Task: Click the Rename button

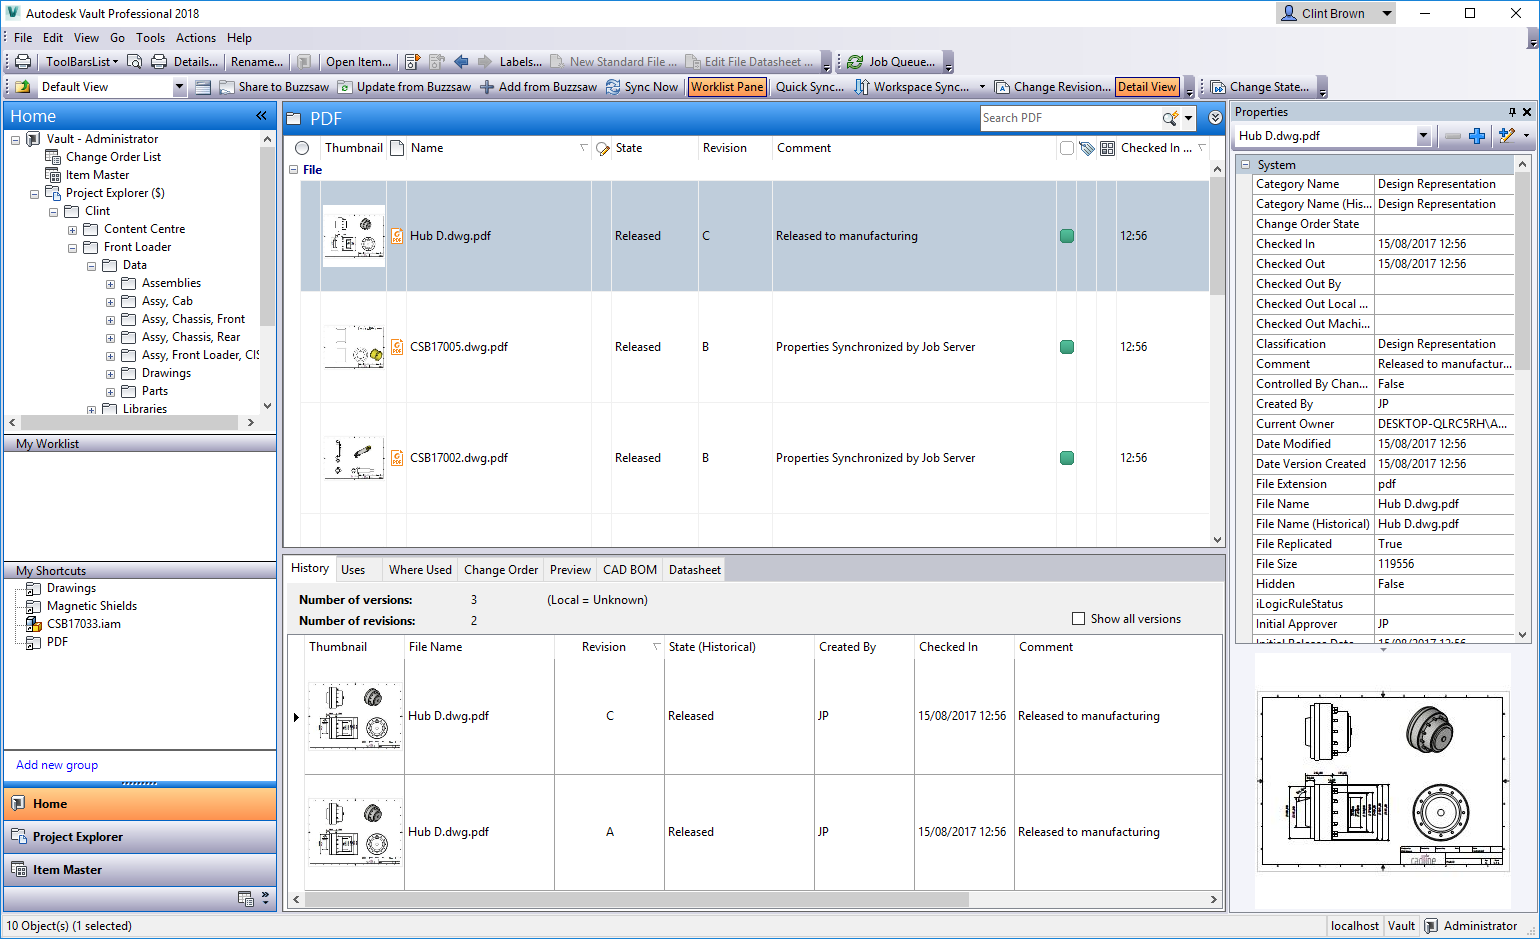Action: click(x=257, y=62)
